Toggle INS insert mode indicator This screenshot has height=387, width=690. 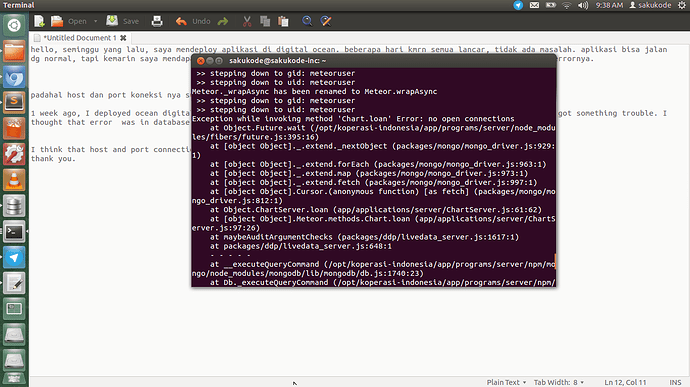[x=675, y=382]
